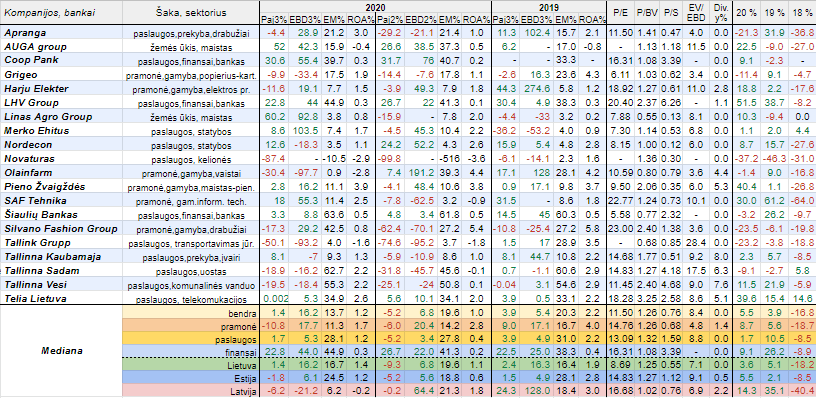Click the Mediana label cell
The image size is (816, 398).
tap(61, 351)
